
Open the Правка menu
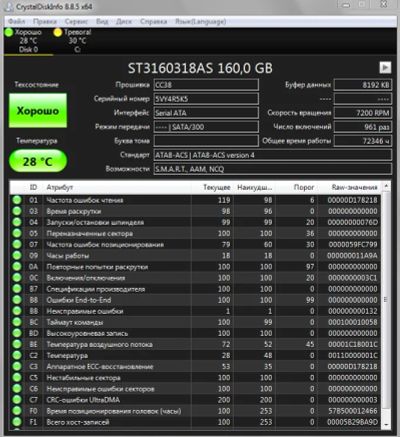[45, 22]
